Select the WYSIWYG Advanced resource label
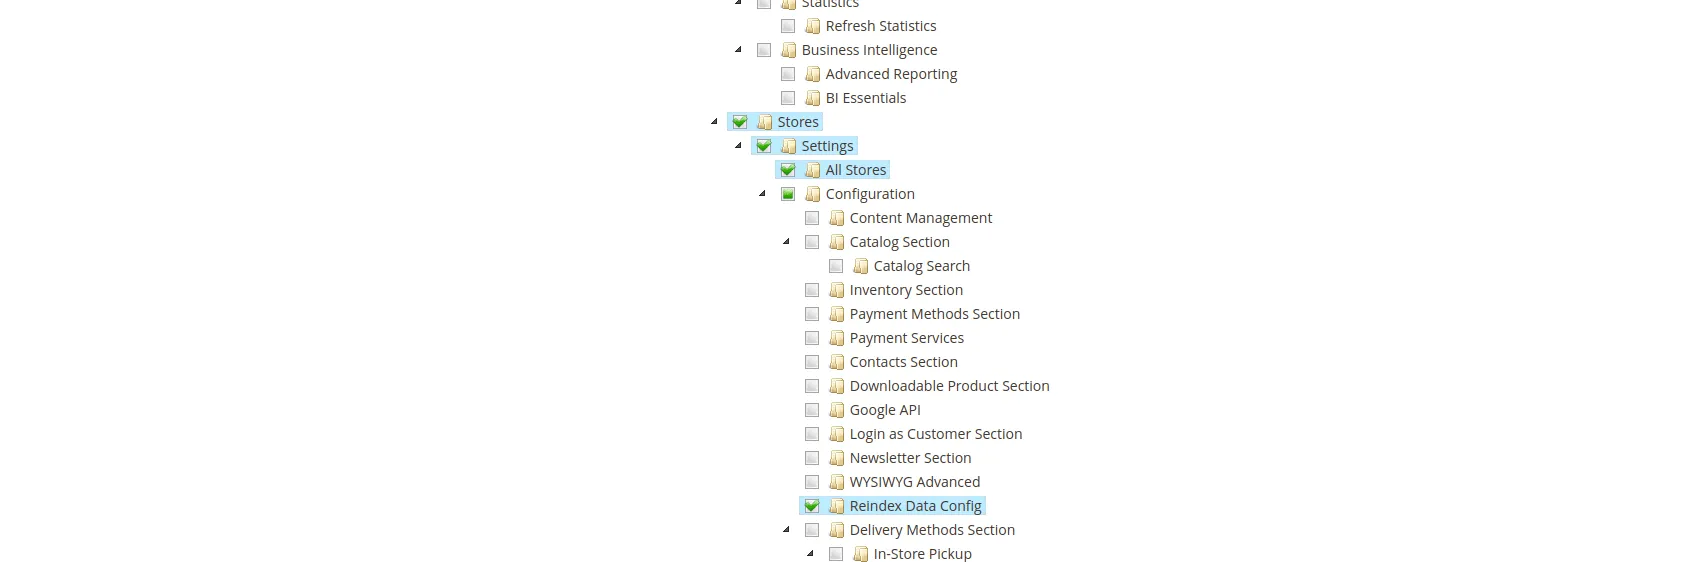 coord(914,482)
